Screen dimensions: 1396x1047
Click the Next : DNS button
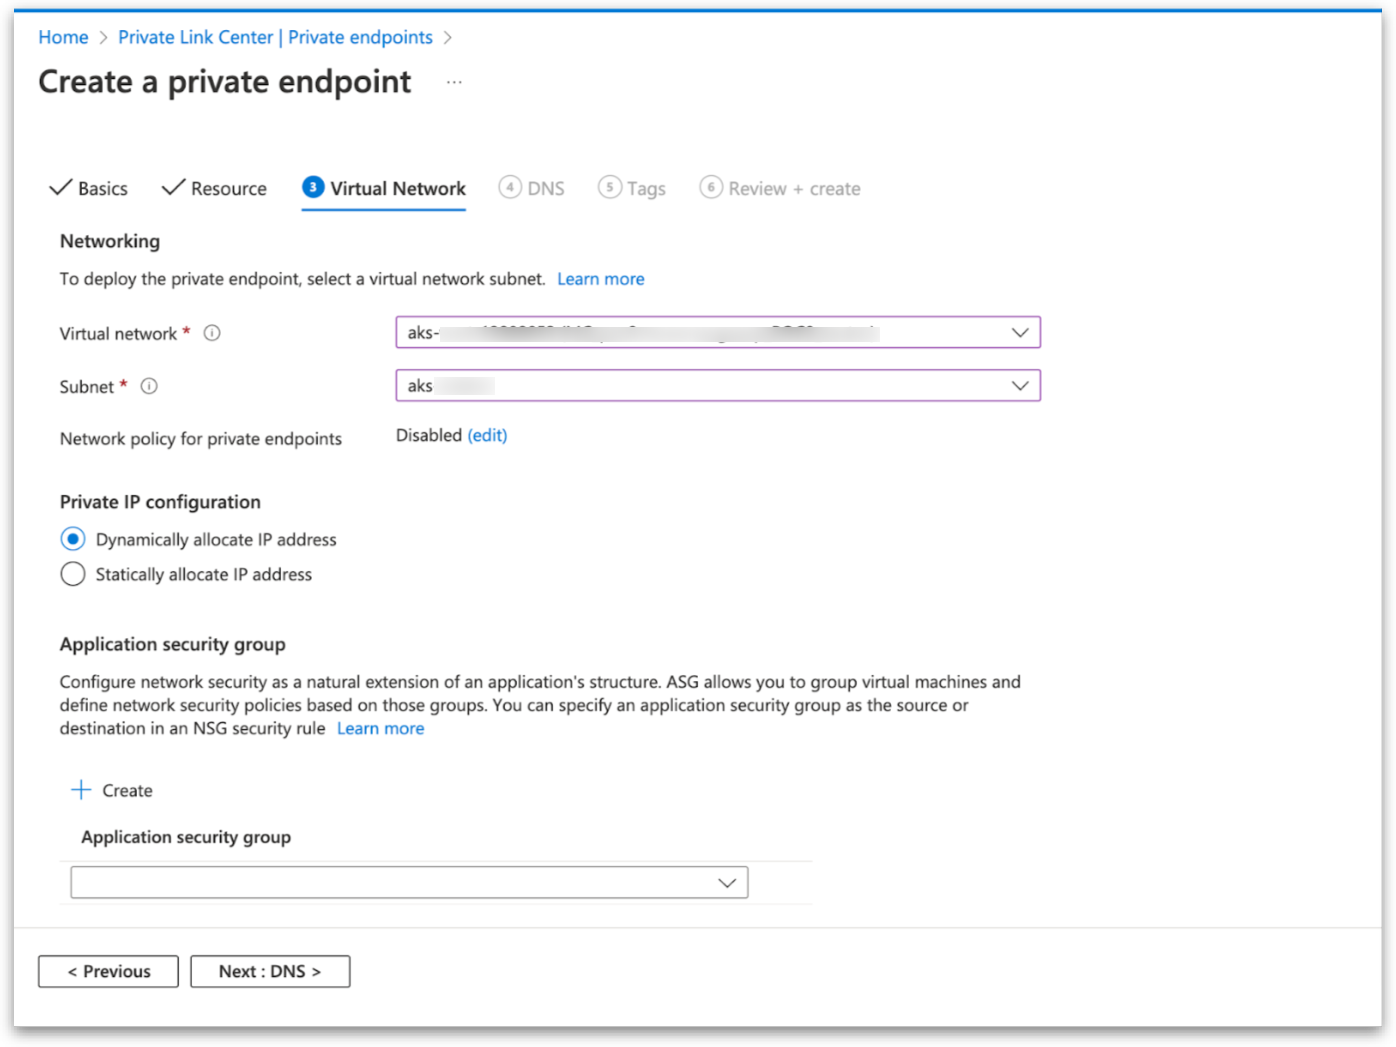270,971
